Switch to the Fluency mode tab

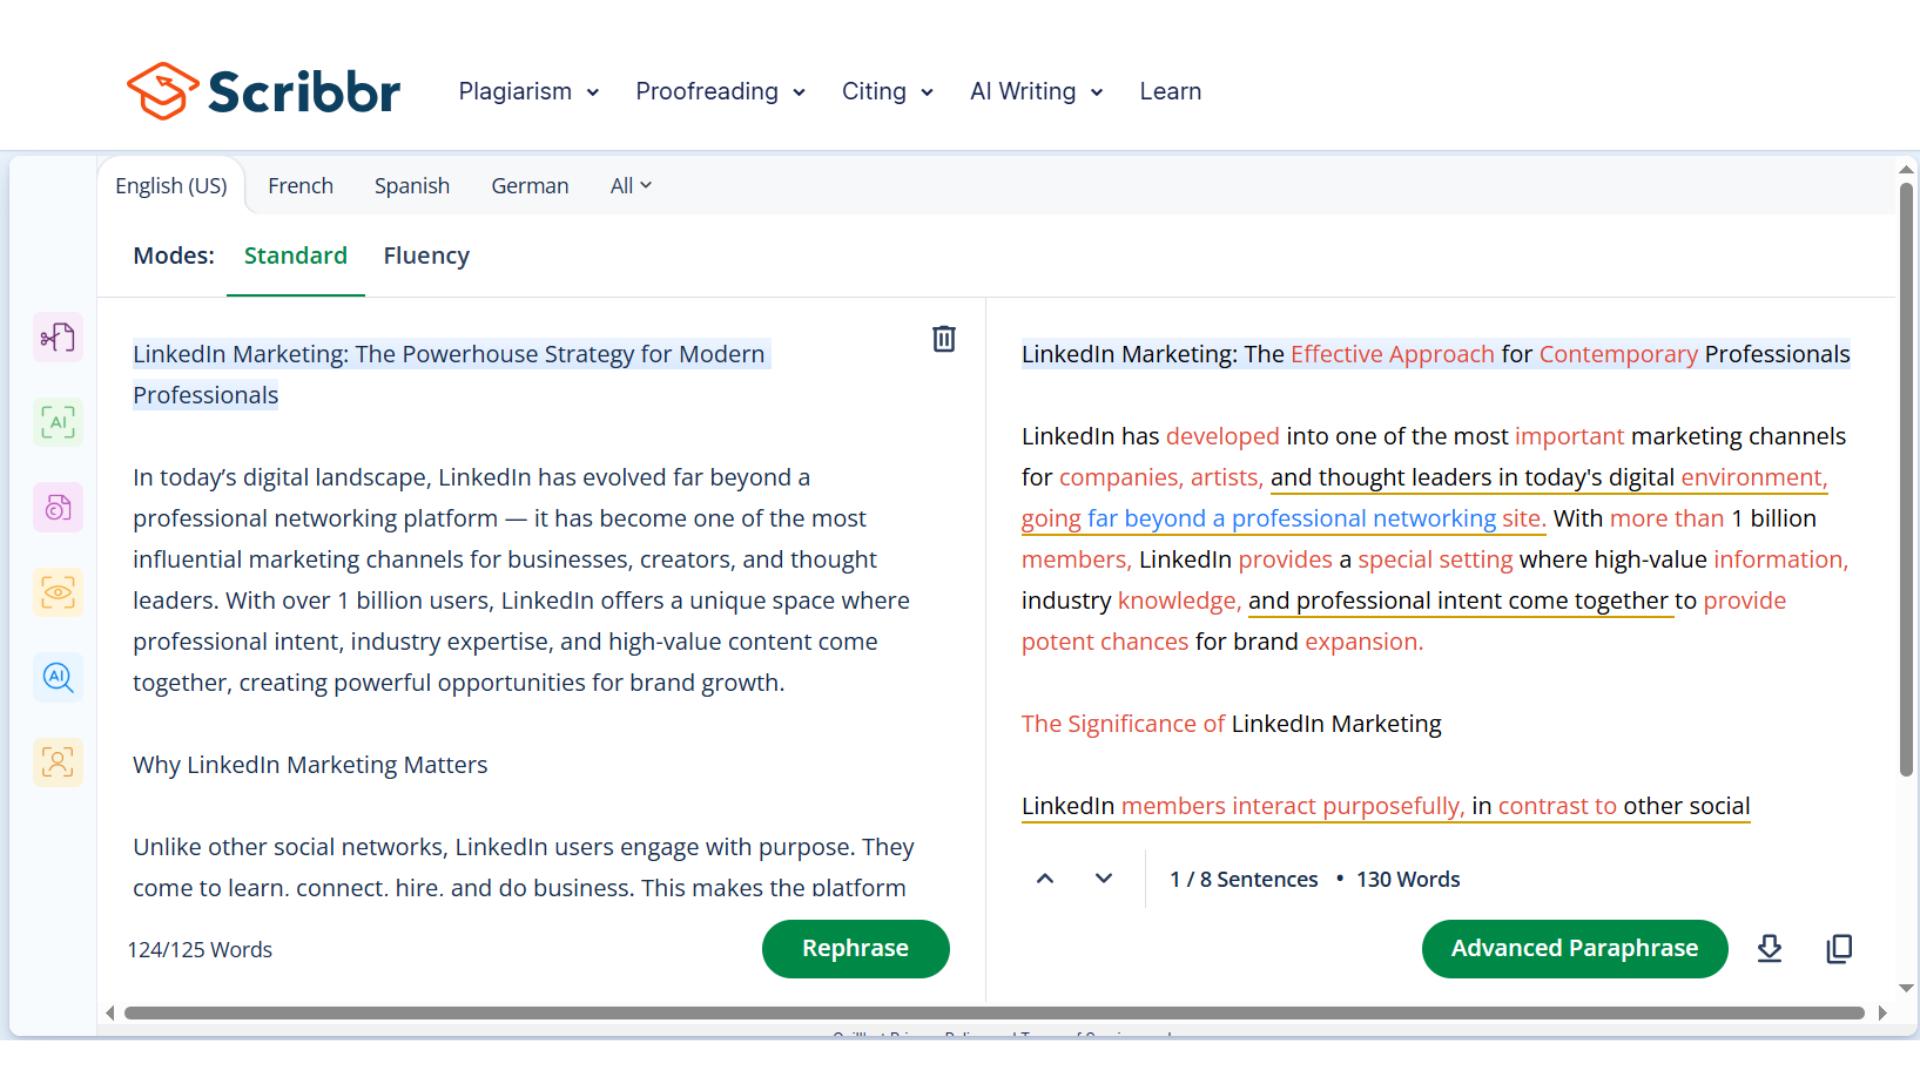[x=426, y=256]
